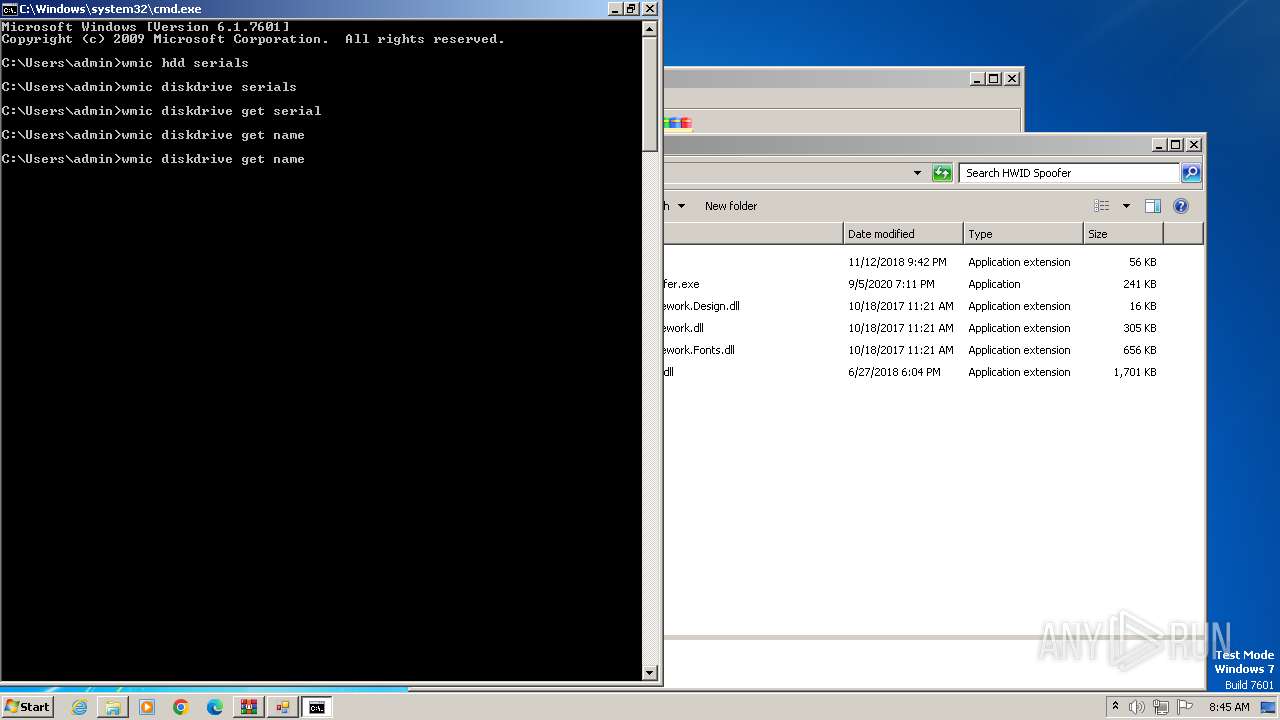This screenshot has width=1280, height=720.
Task: Open the dropdown left of New folder
Action: click(682, 206)
